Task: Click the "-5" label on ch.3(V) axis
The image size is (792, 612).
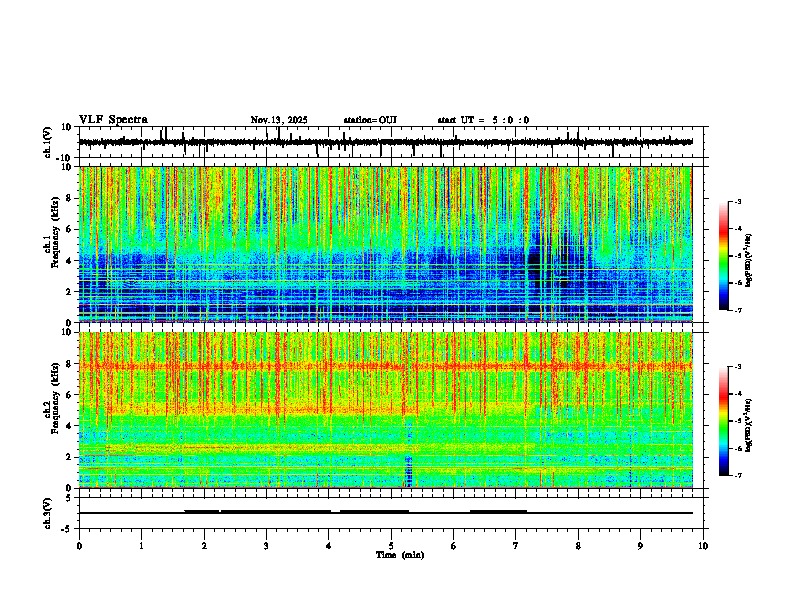Action: pyautogui.click(x=67, y=529)
